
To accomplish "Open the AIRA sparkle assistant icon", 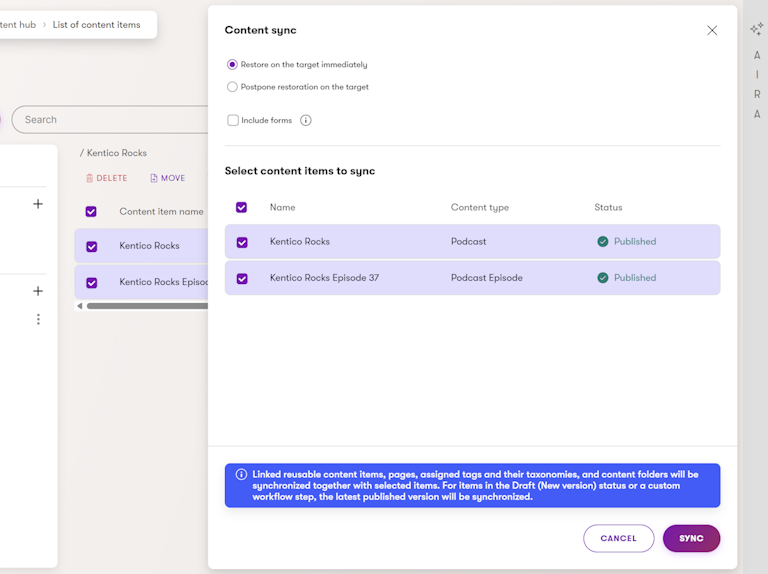I will (757, 29).
